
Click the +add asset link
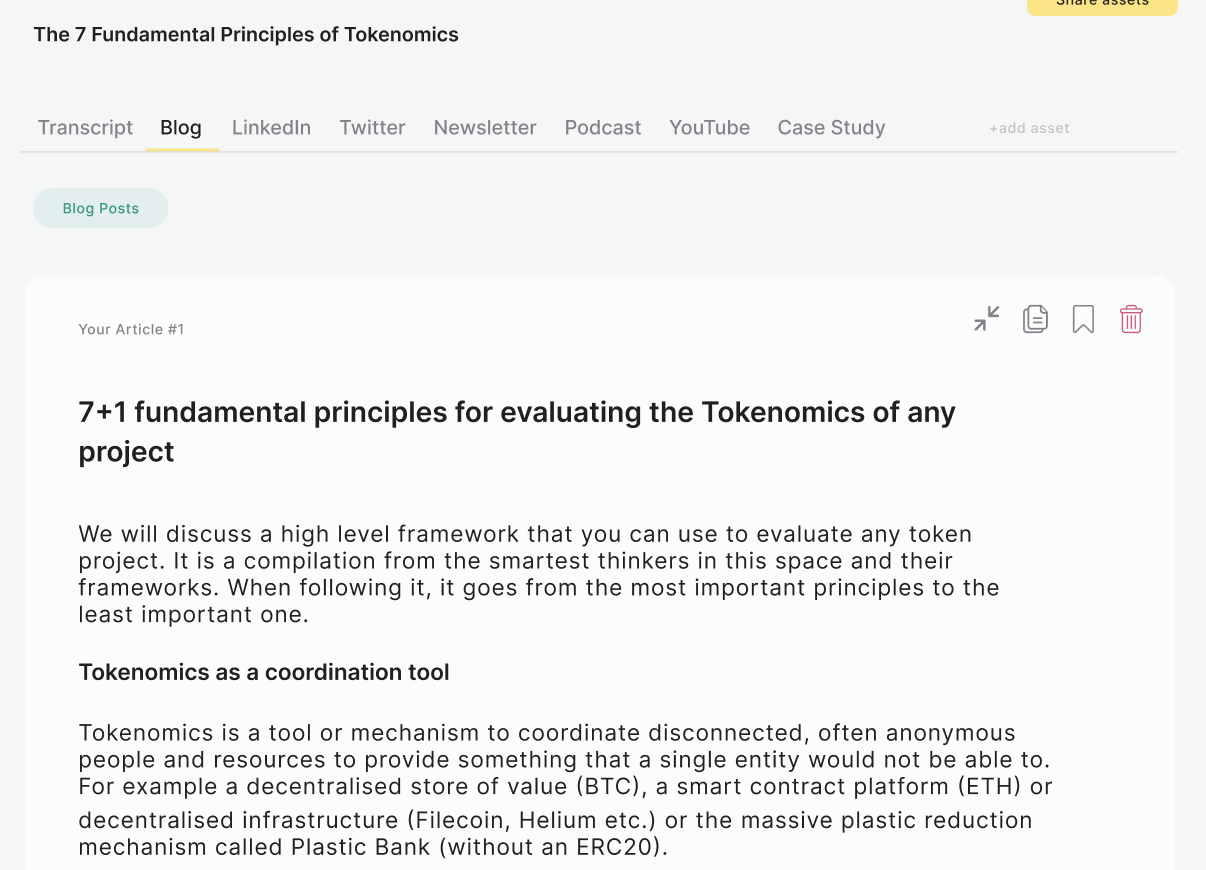click(1029, 129)
